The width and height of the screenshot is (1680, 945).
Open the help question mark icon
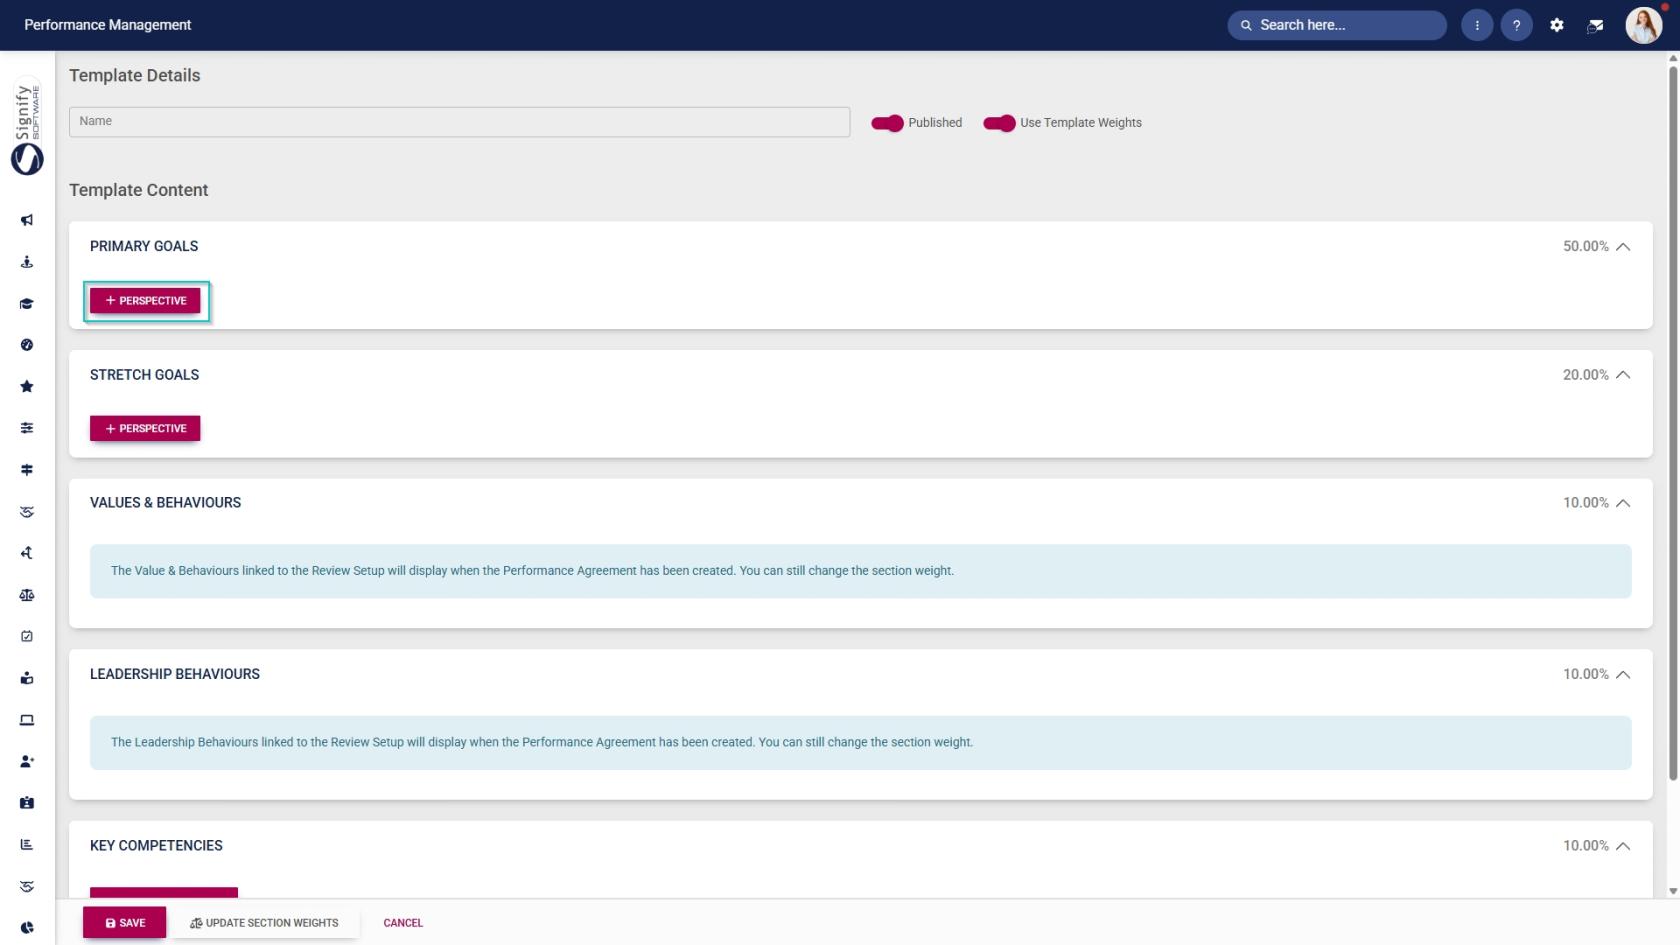pos(1516,25)
